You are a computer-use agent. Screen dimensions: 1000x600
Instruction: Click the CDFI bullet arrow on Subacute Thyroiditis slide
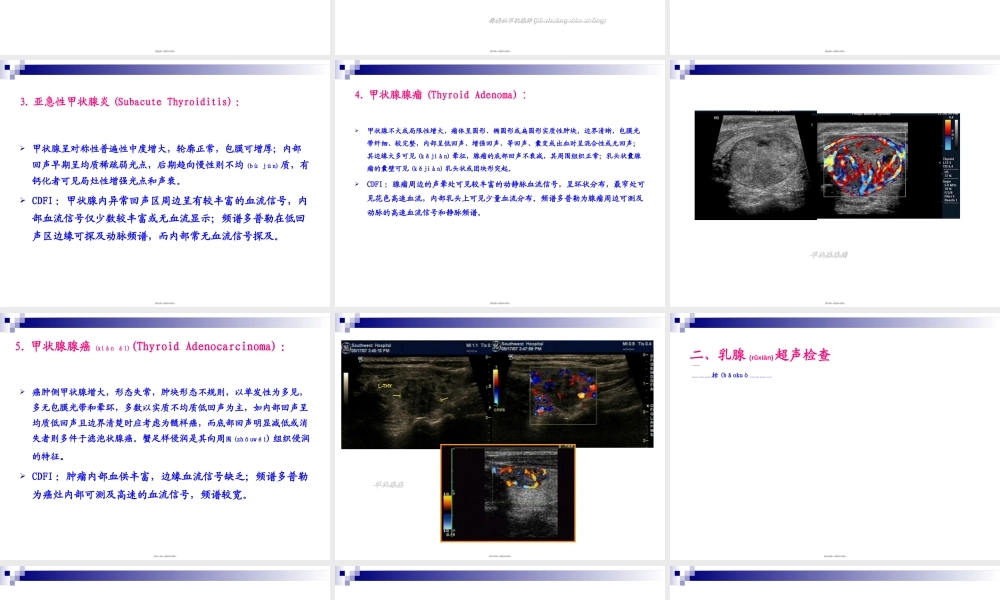(24, 200)
